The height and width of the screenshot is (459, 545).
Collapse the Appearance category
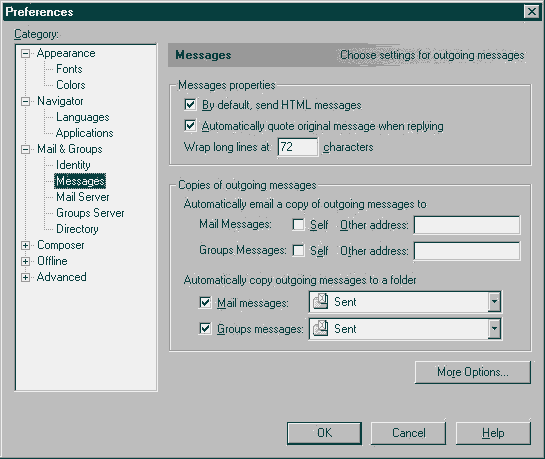pos(25,54)
